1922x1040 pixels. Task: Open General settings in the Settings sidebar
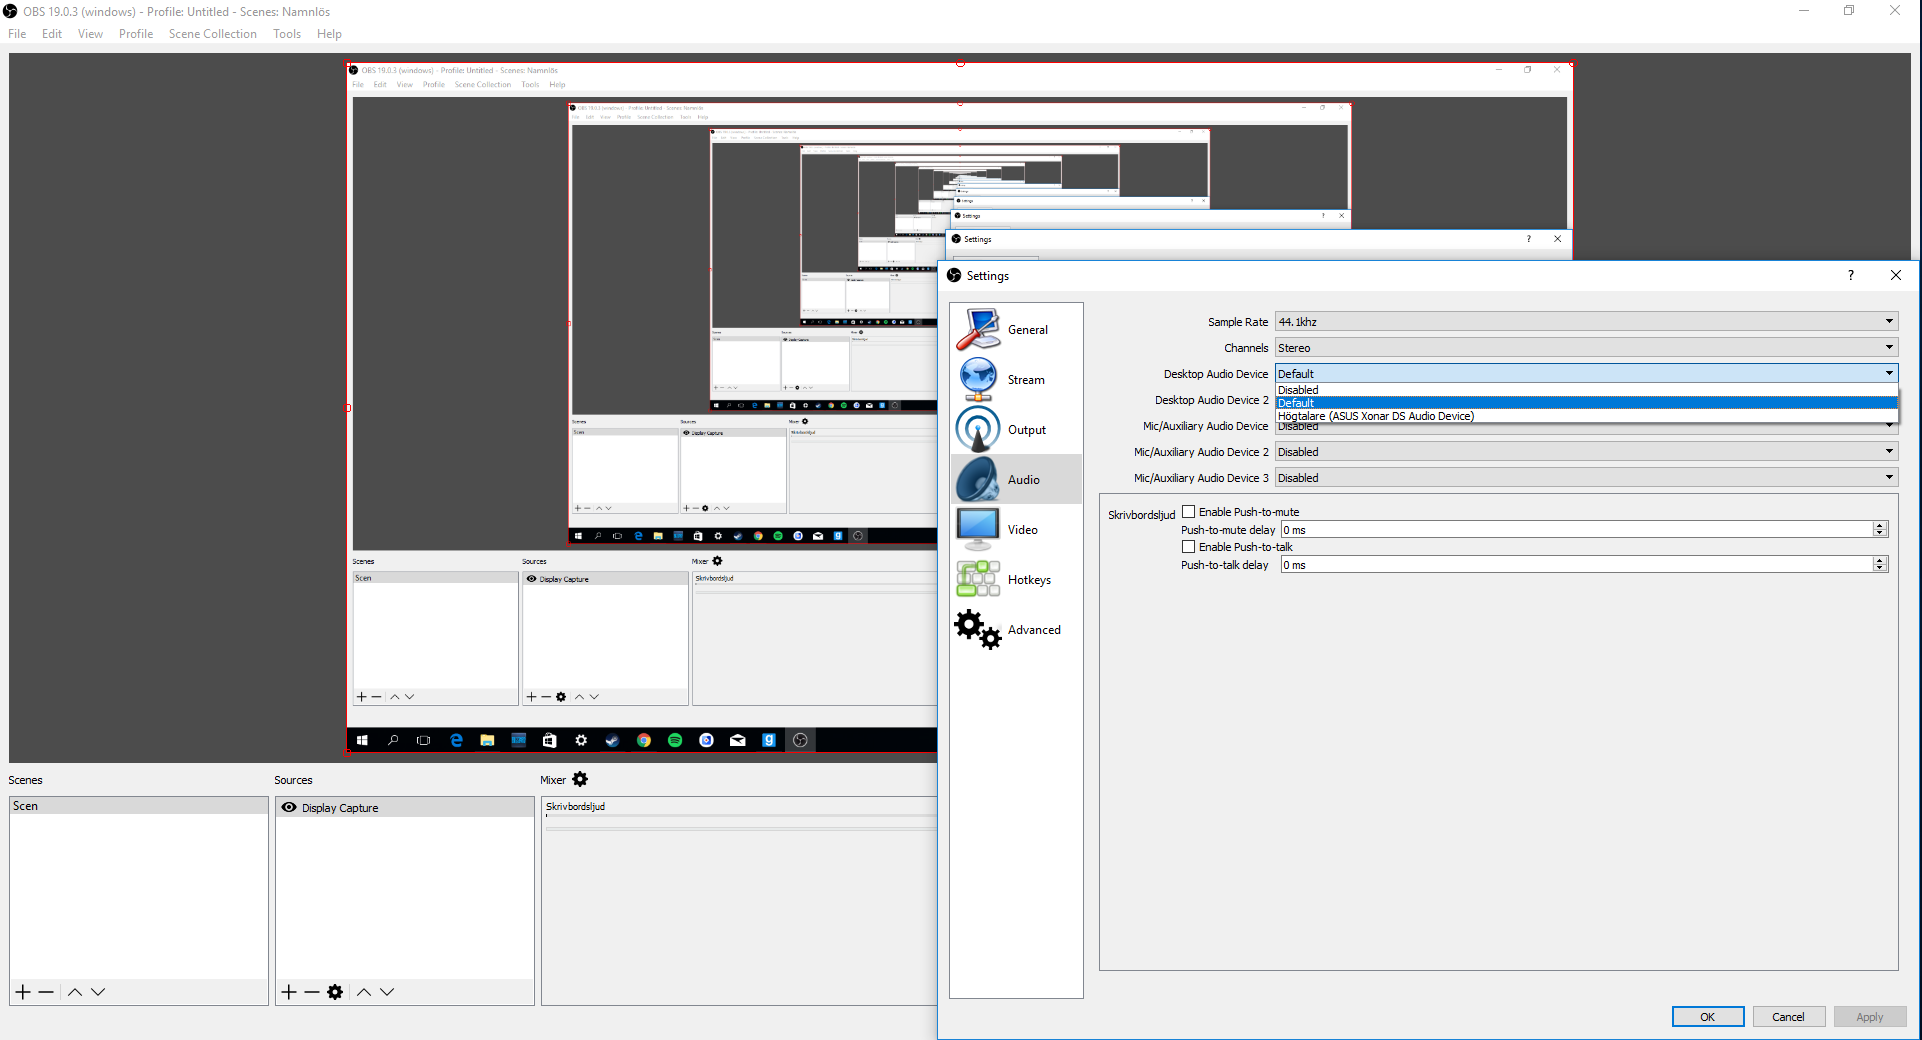point(1016,329)
